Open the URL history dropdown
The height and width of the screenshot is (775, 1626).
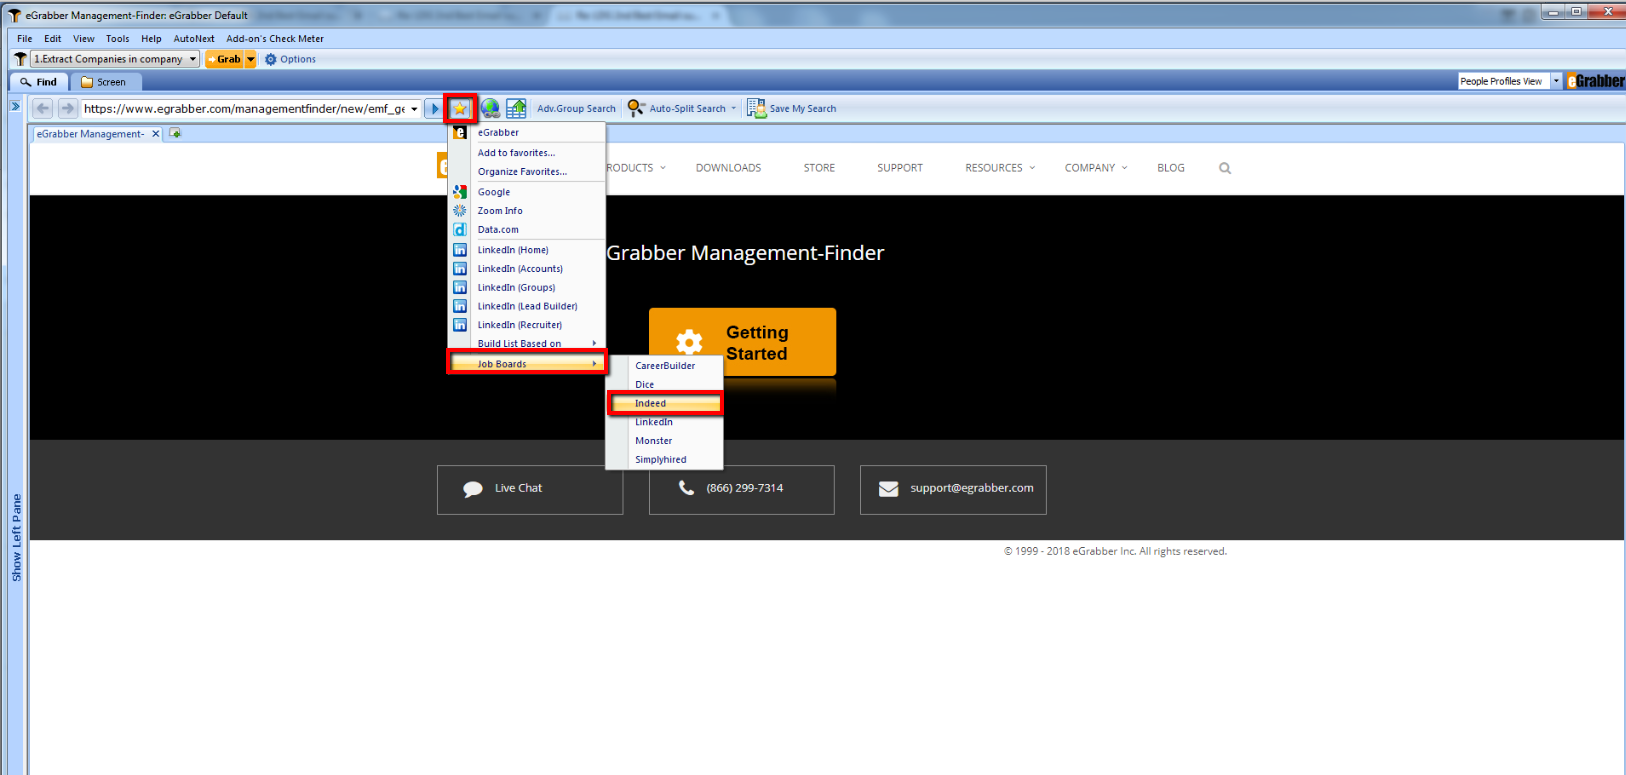[414, 109]
